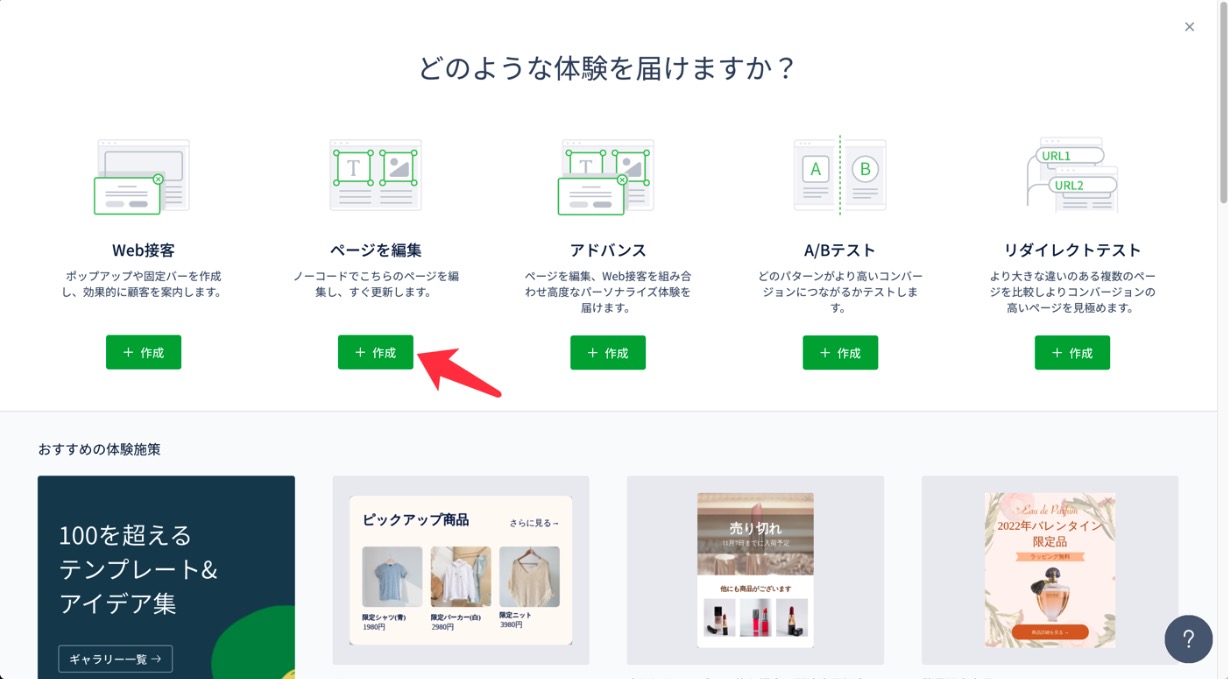The image size is (1228, 679).
Task: Click the アドバンス combined experience icon
Action: coord(607,176)
